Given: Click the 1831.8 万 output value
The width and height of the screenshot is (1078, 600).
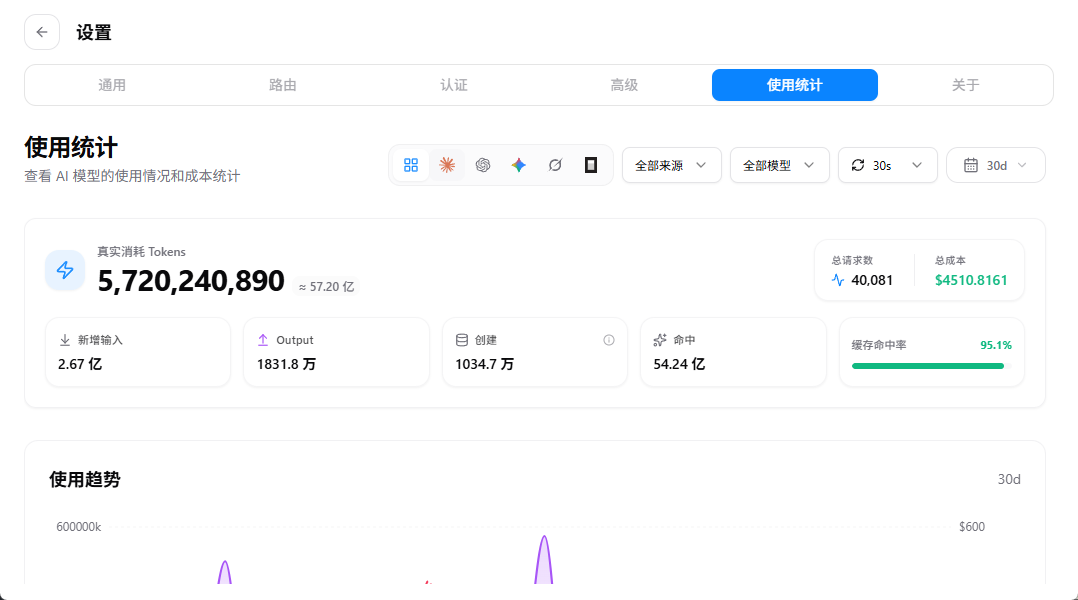Looking at the screenshot, I should coord(286,364).
